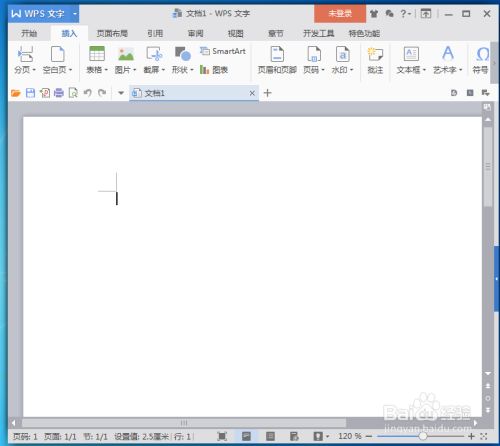Screen dimensions: 500x446
Task: Switch to page layout view in status bar
Action: click(x=246, y=436)
